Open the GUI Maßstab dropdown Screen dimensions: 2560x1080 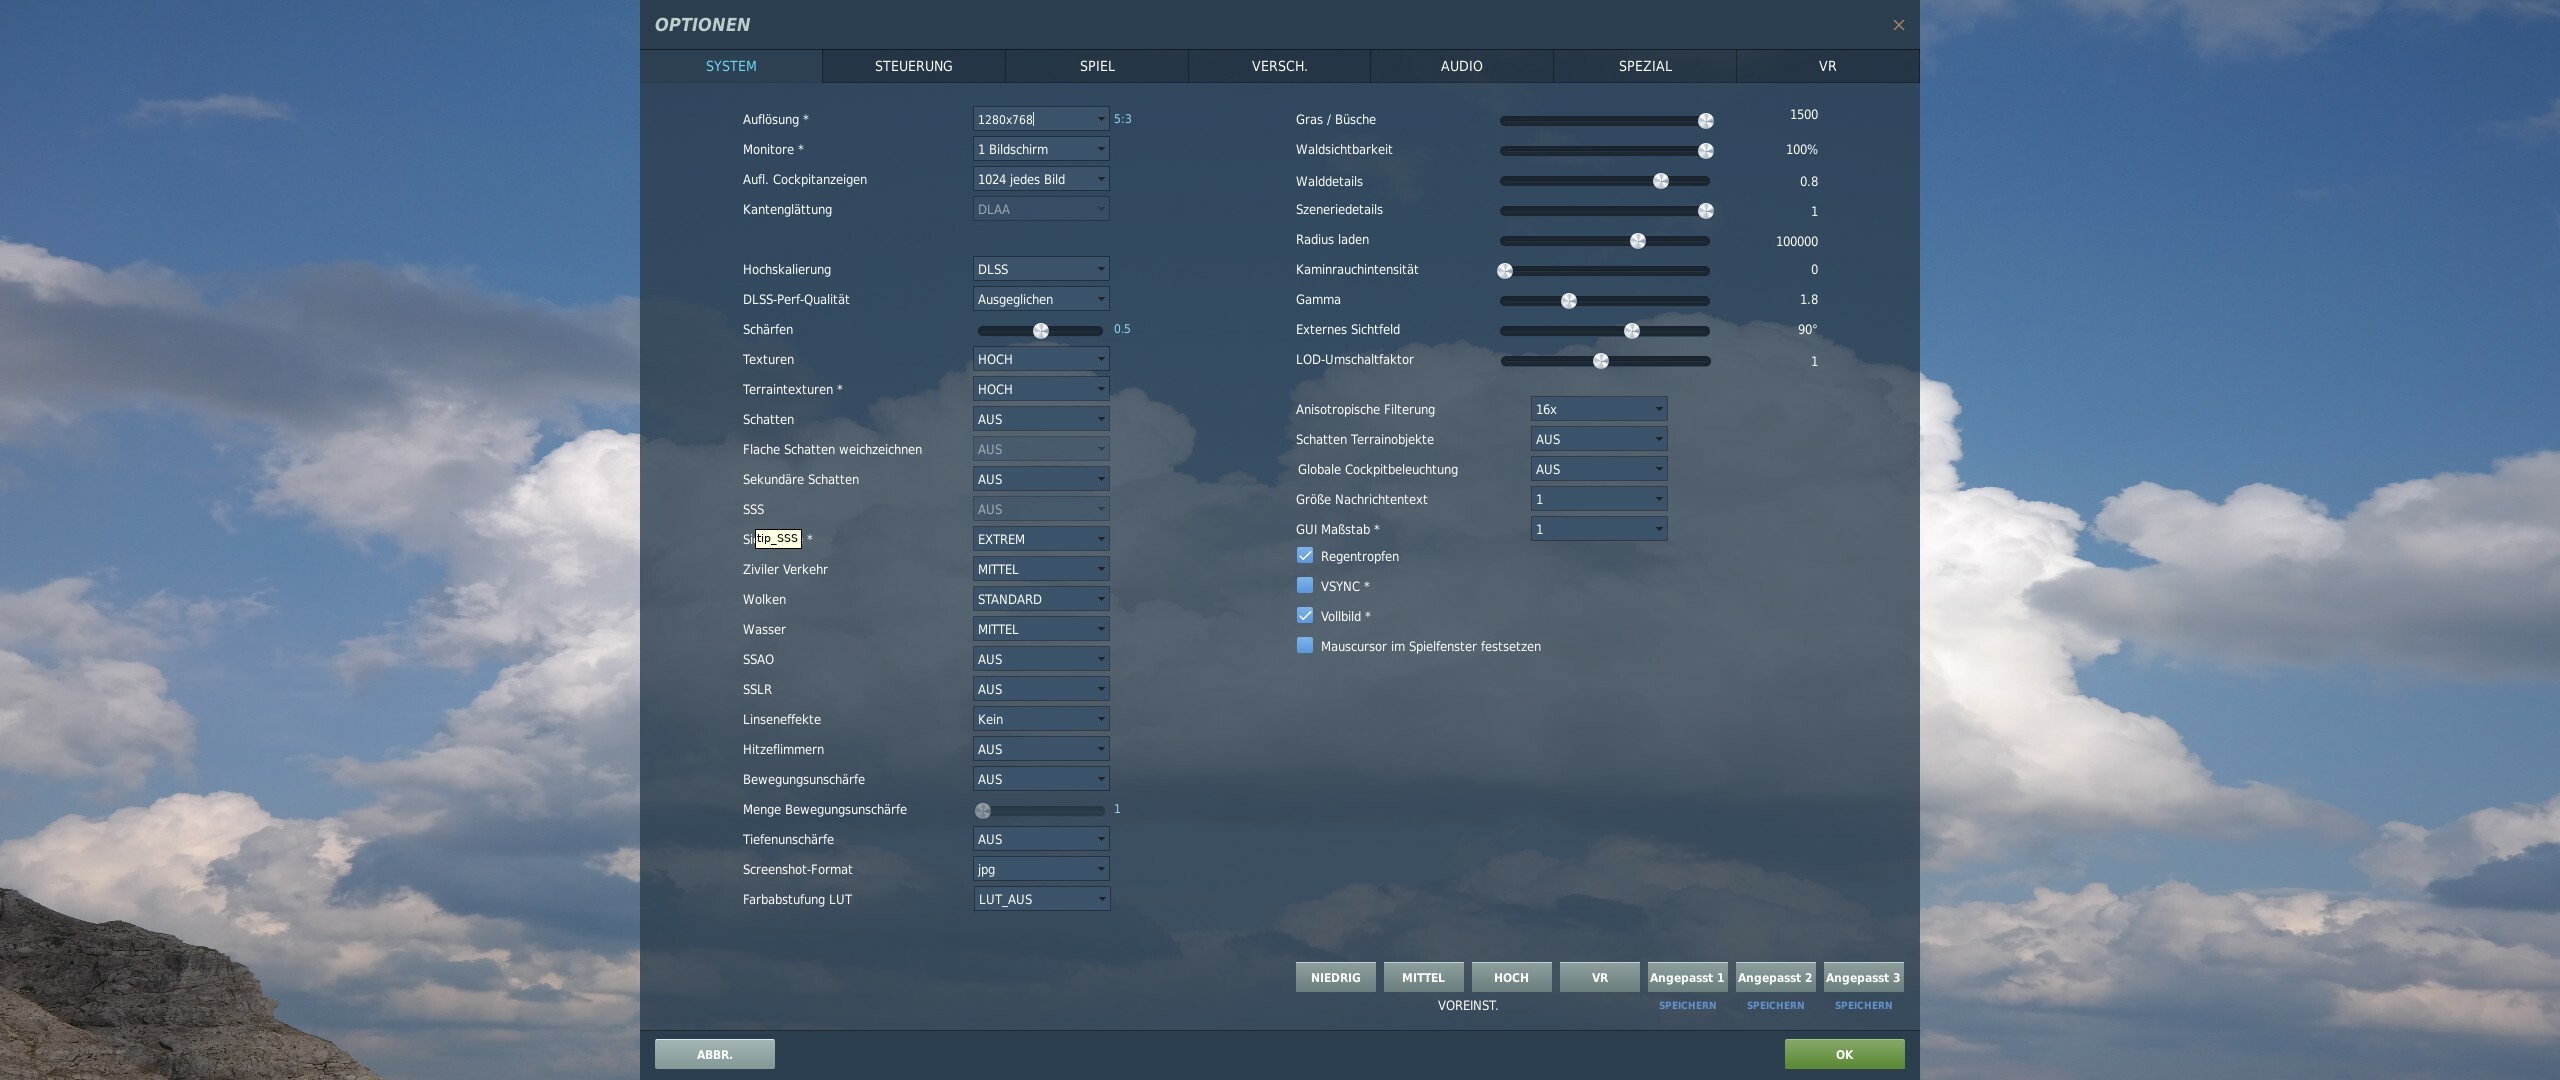pyautogui.click(x=1599, y=529)
